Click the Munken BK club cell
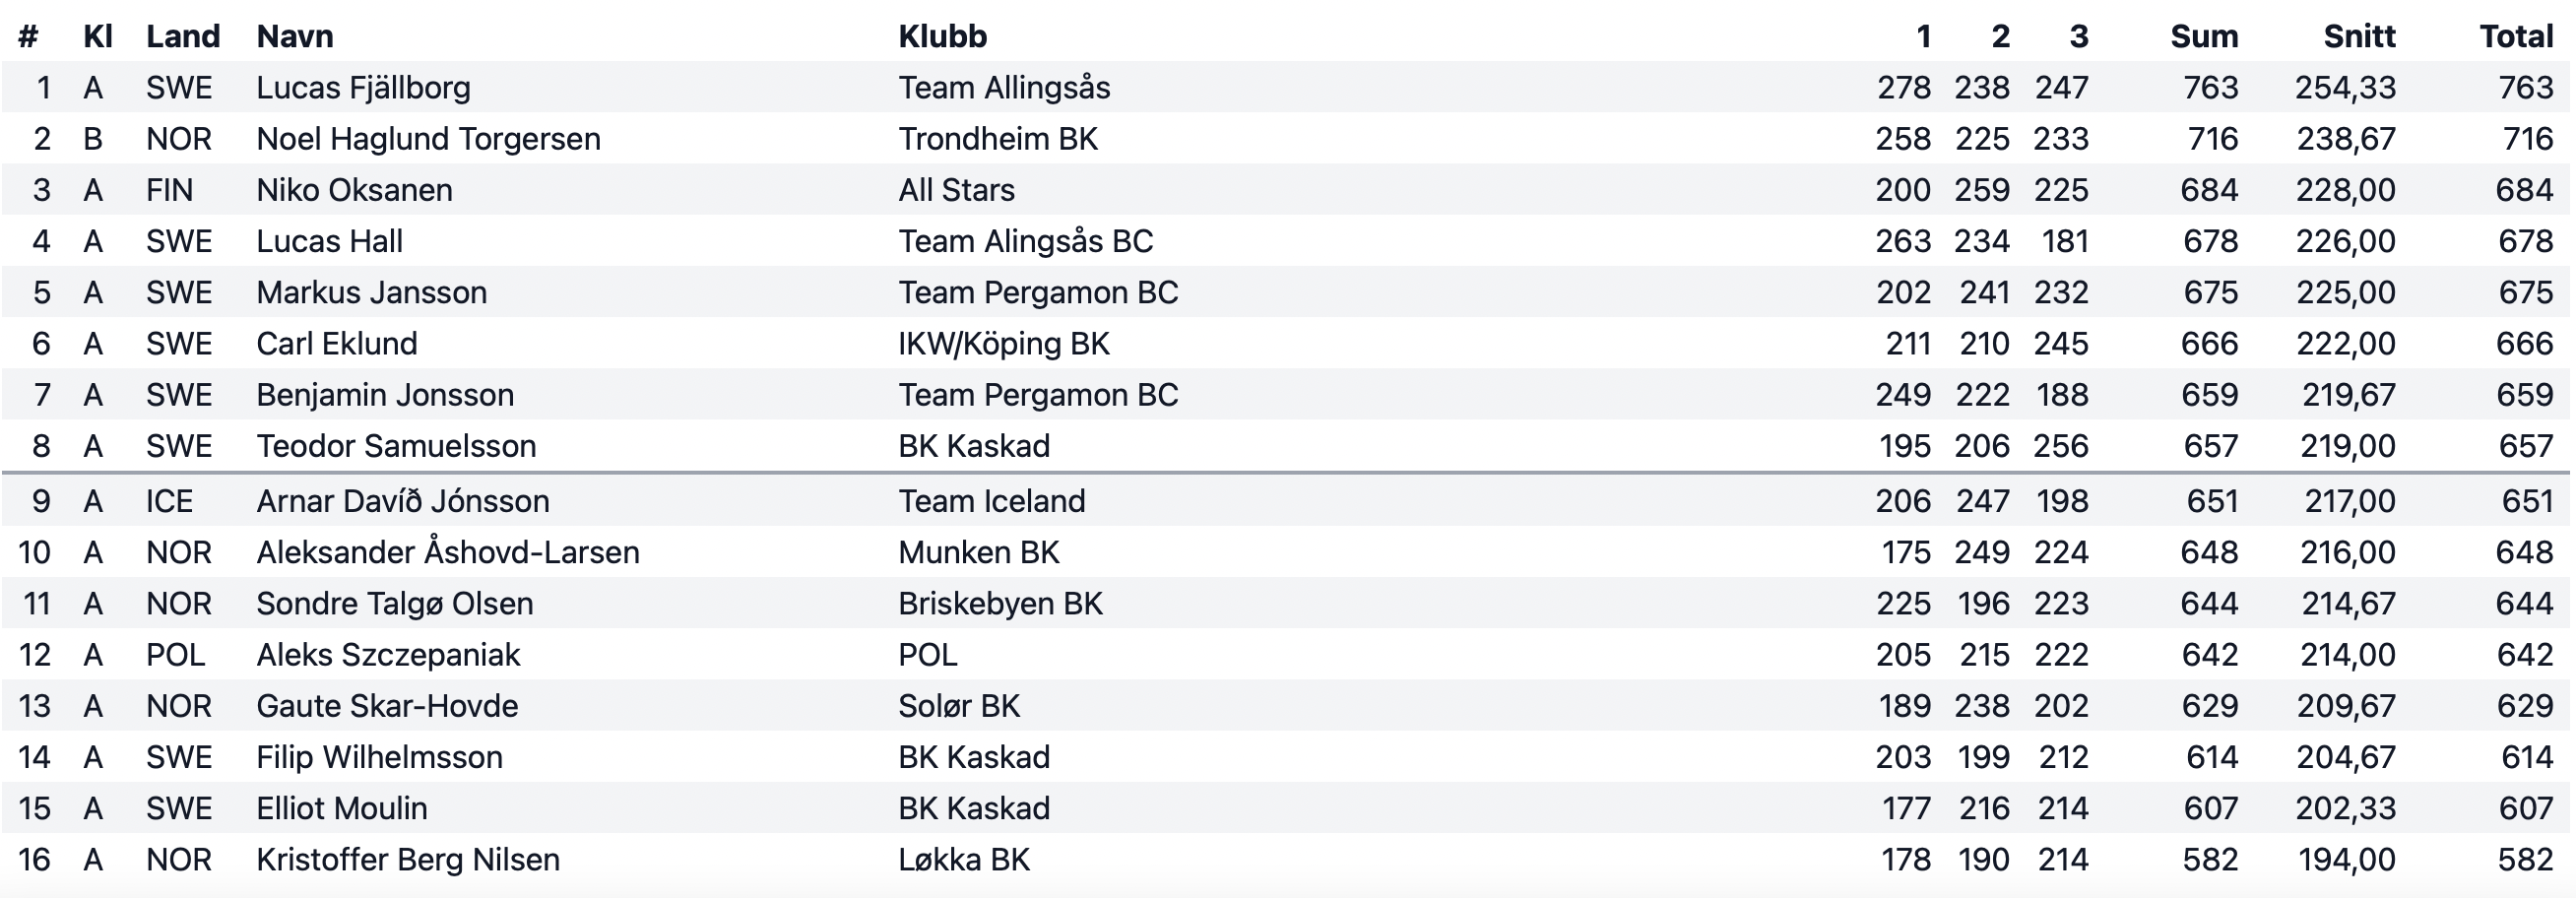The width and height of the screenshot is (2576, 898). tap(978, 552)
